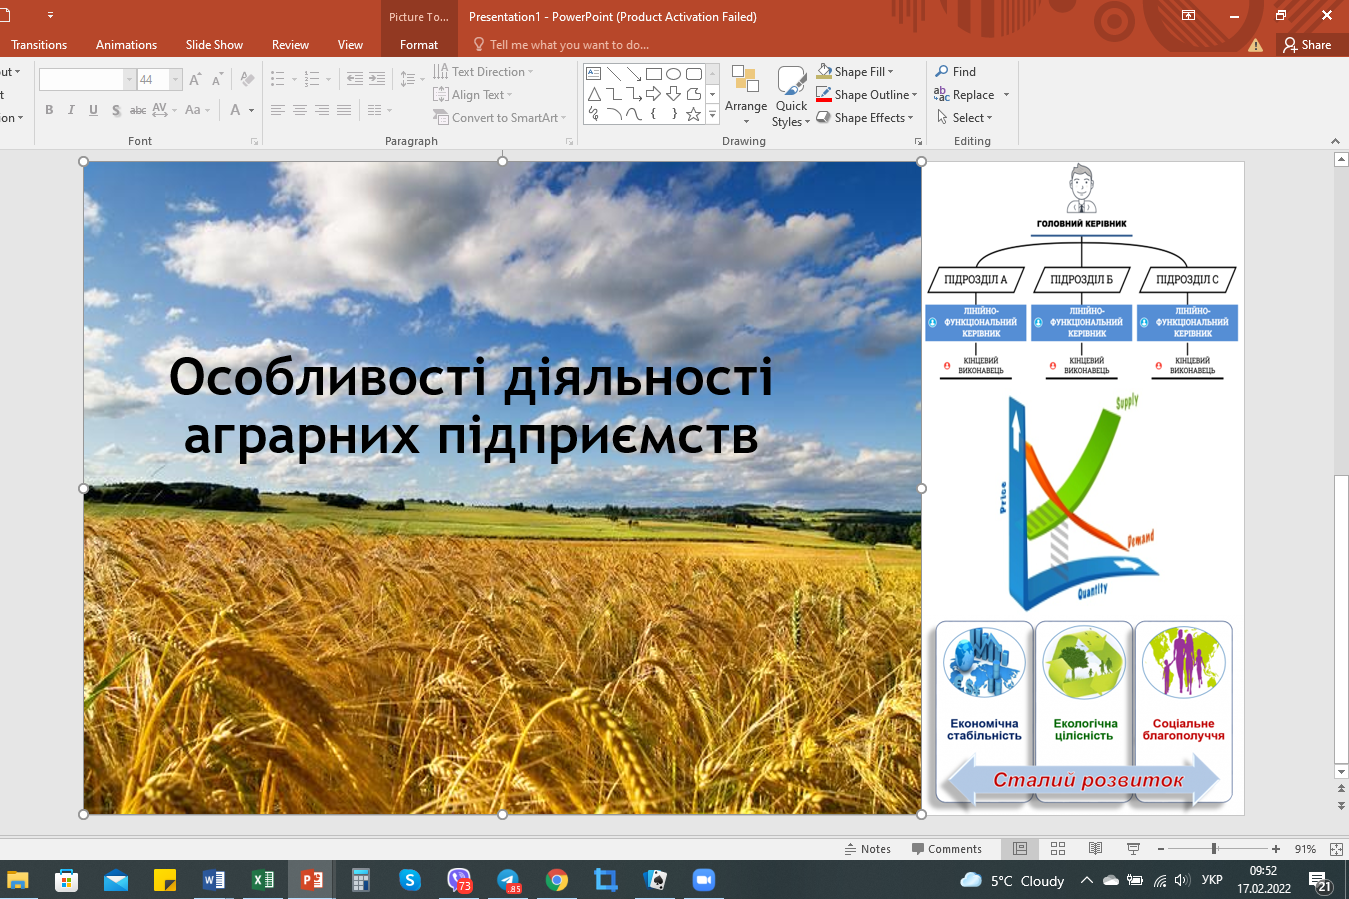Expand Shape Outline options
This screenshot has height=899, width=1349.
914,95
